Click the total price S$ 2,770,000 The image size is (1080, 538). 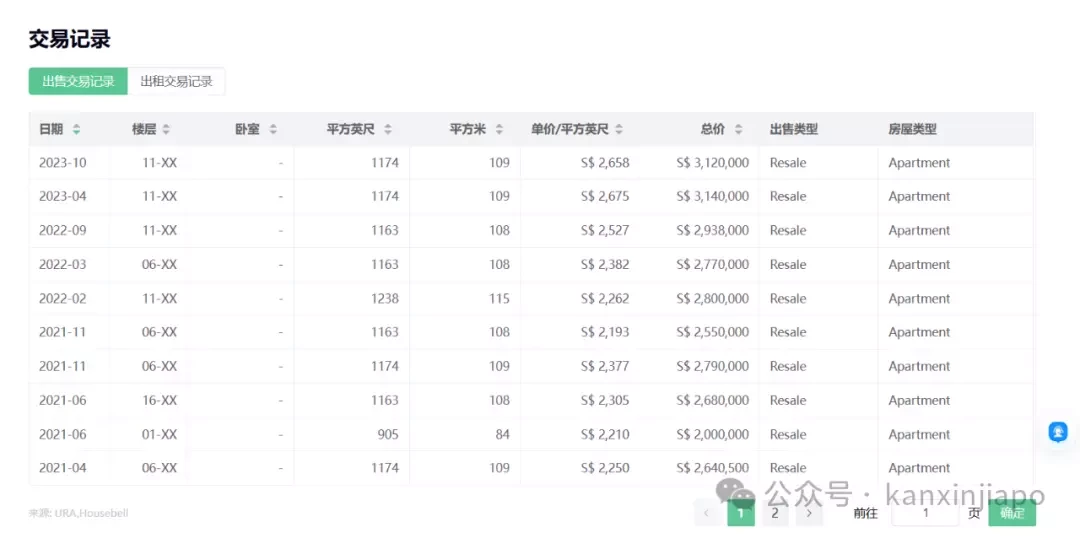click(712, 265)
